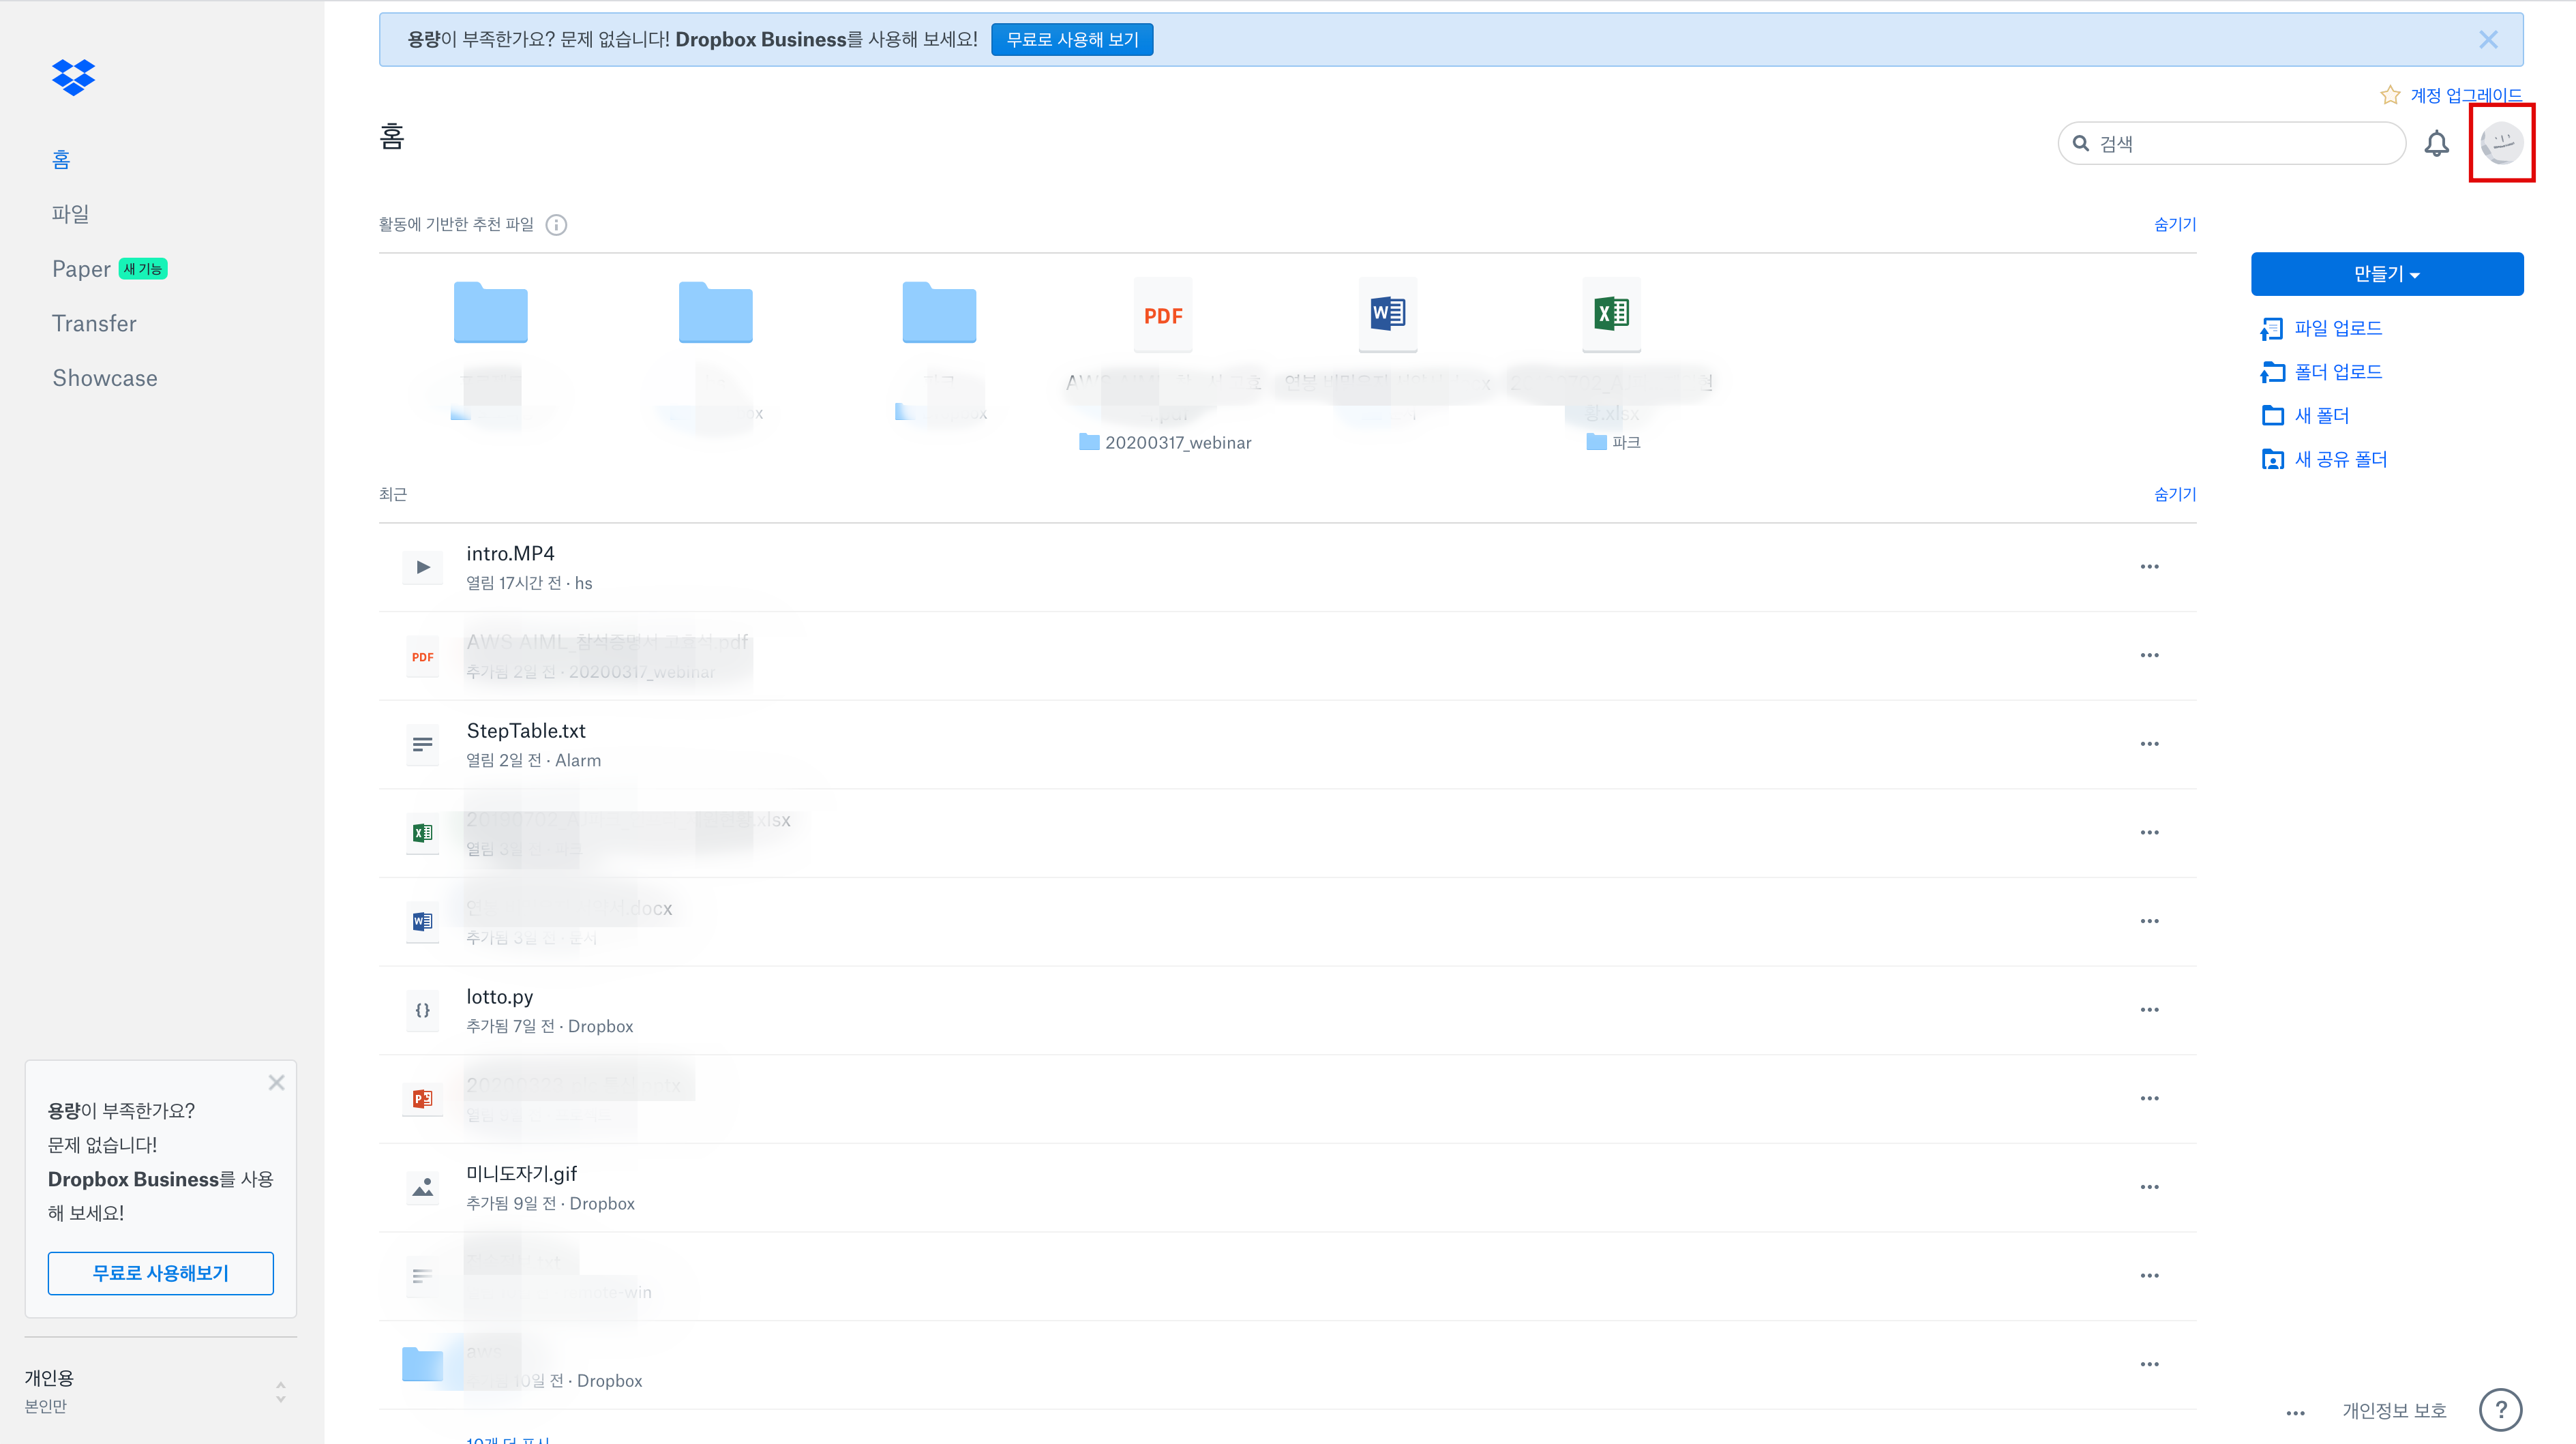Click the sidebar 무료로 사용해보기 button

point(160,1273)
